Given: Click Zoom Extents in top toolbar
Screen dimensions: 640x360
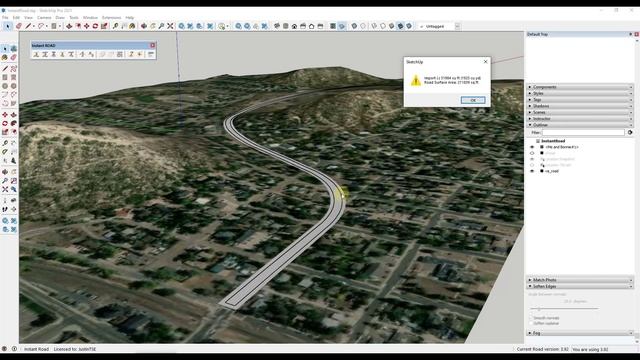Looking at the screenshot, I should coord(170,26).
